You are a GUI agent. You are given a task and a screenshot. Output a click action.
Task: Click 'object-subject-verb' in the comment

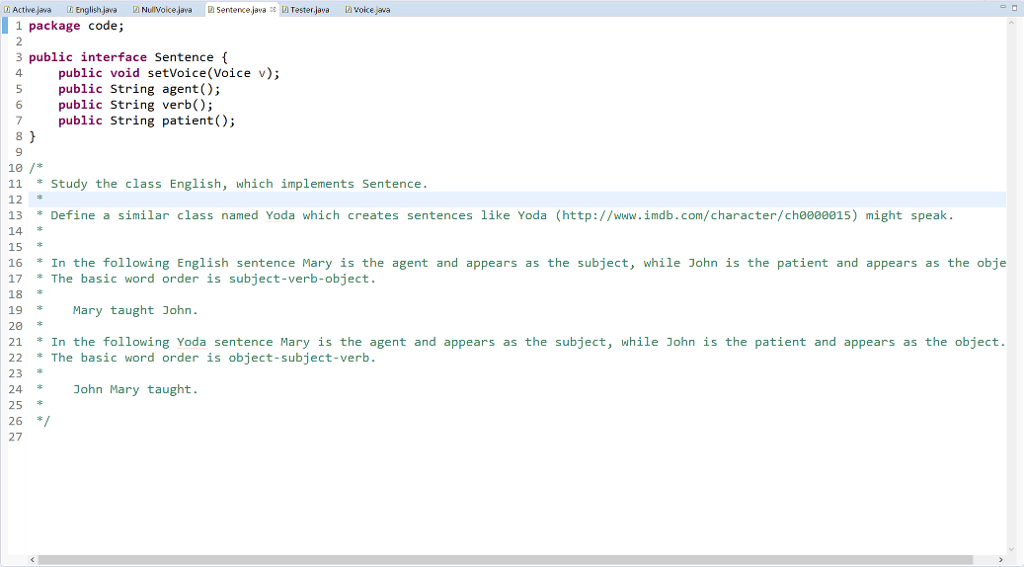pos(299,358)
